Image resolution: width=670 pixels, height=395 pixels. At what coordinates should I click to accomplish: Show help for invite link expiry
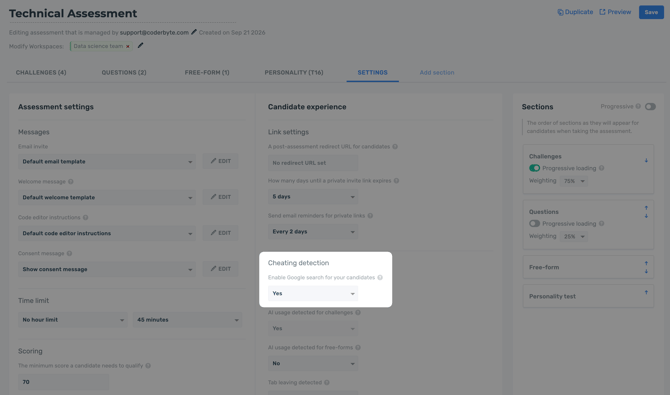[x=397, y=181]
